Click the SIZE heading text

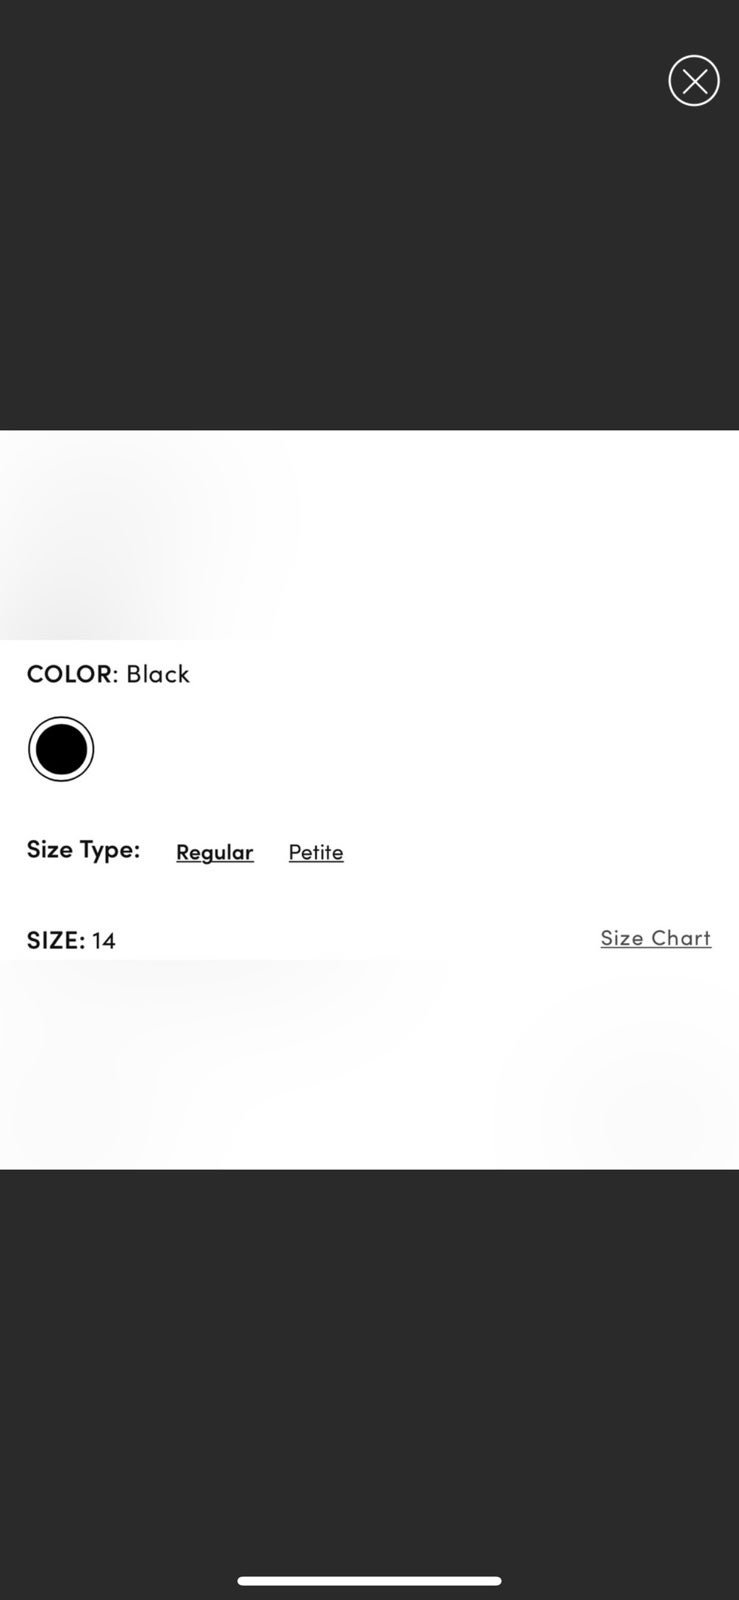[53, 940]
